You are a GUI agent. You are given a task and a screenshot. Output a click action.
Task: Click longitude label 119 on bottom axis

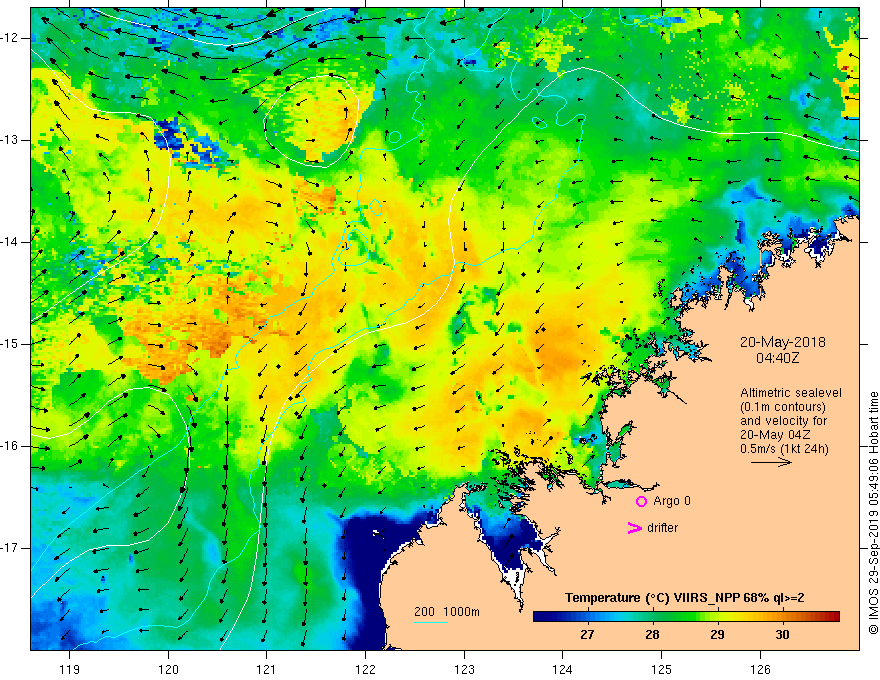coord(70,669)
